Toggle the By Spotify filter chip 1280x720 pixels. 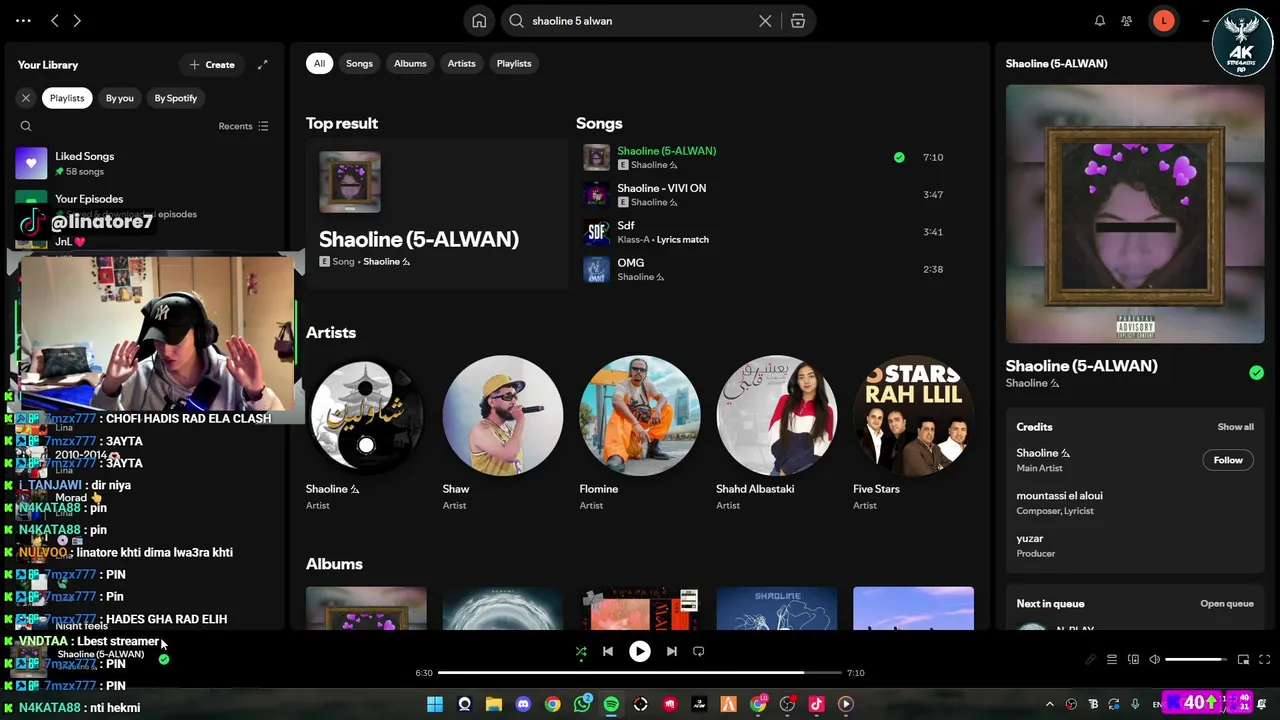176,98
